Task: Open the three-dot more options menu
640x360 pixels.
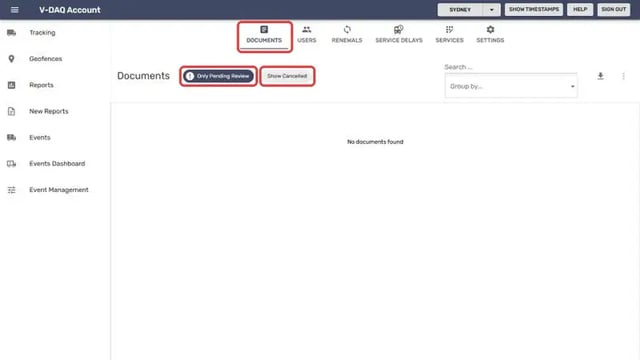Action: coord(623,76)
